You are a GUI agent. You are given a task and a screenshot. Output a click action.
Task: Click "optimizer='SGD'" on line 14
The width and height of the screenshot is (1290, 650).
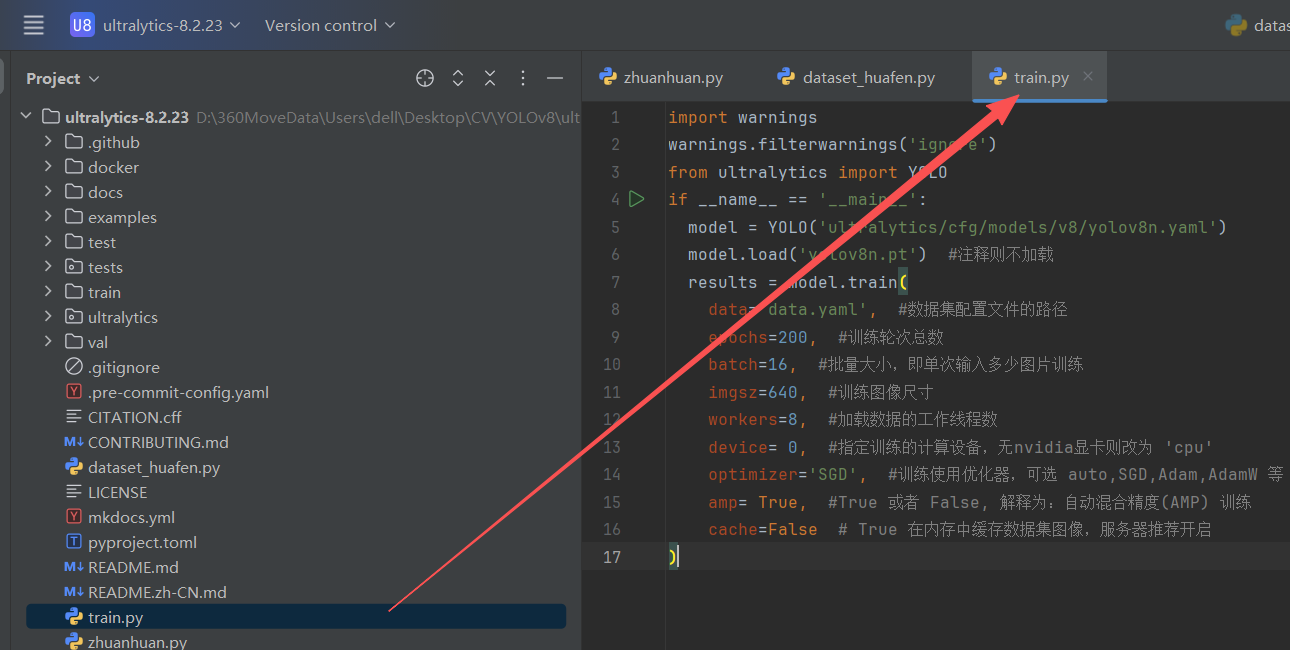click(783, 475)
